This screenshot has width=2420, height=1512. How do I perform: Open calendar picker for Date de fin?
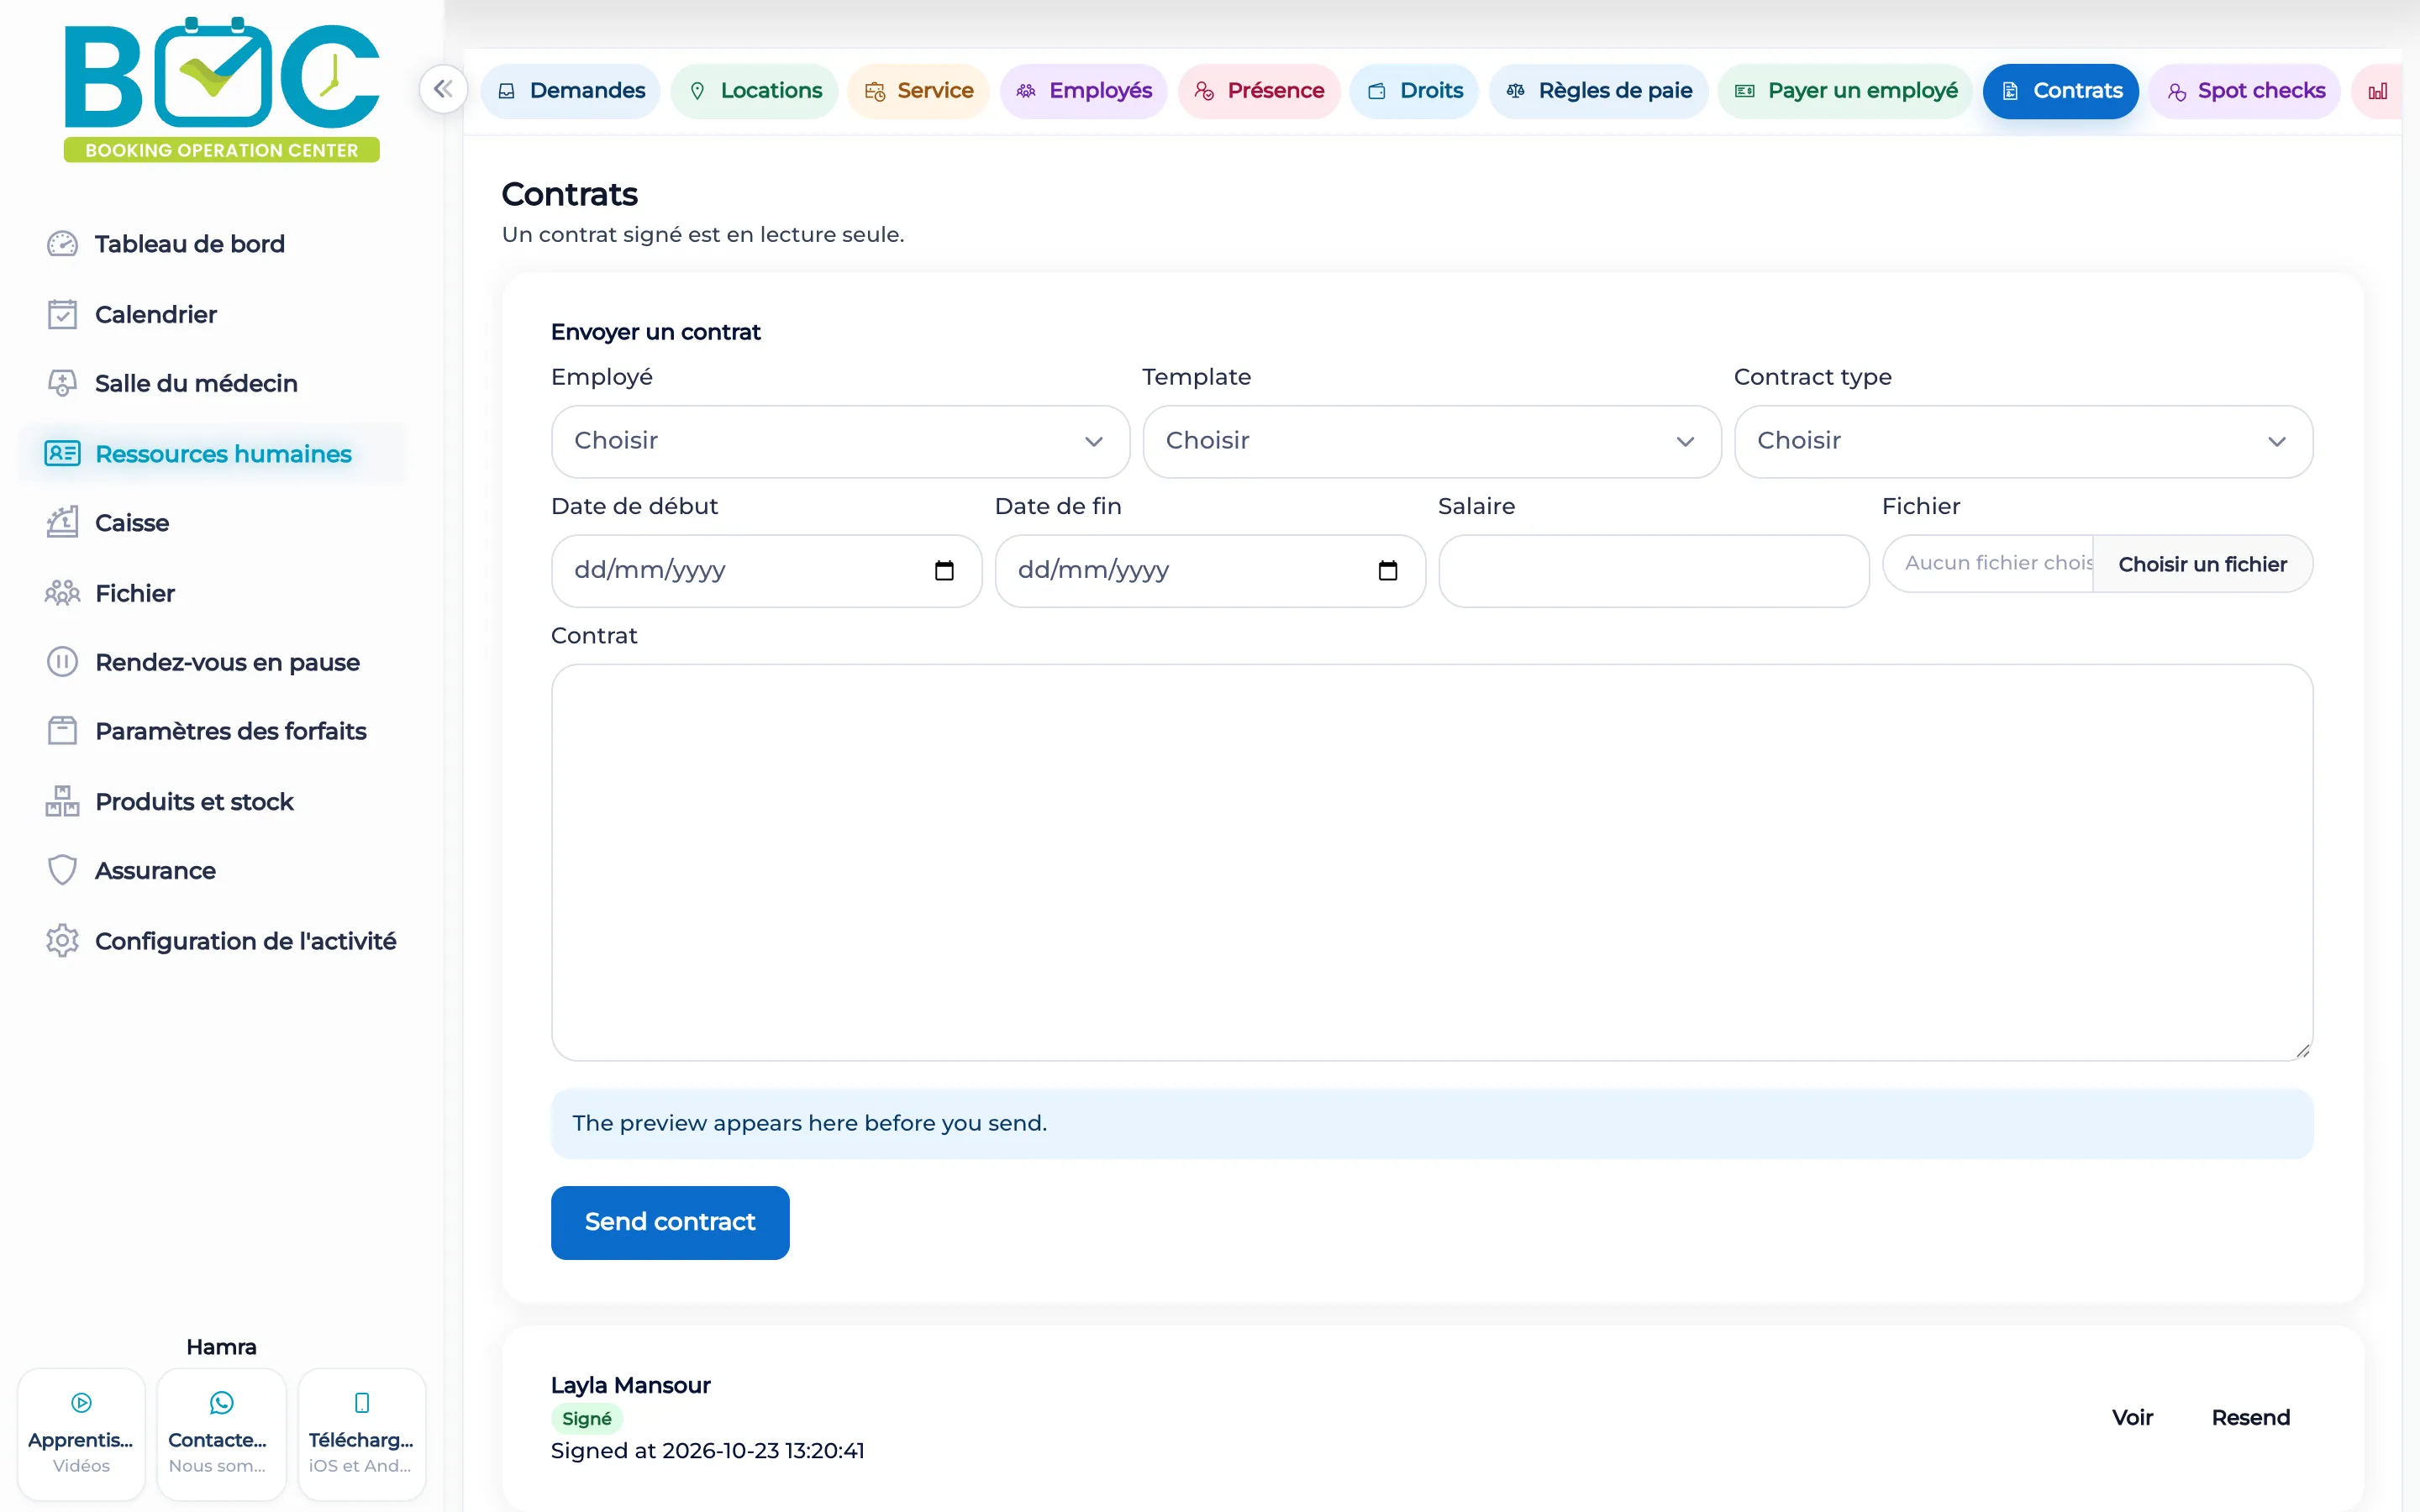pyautogui.click(x=1387, y=570)
